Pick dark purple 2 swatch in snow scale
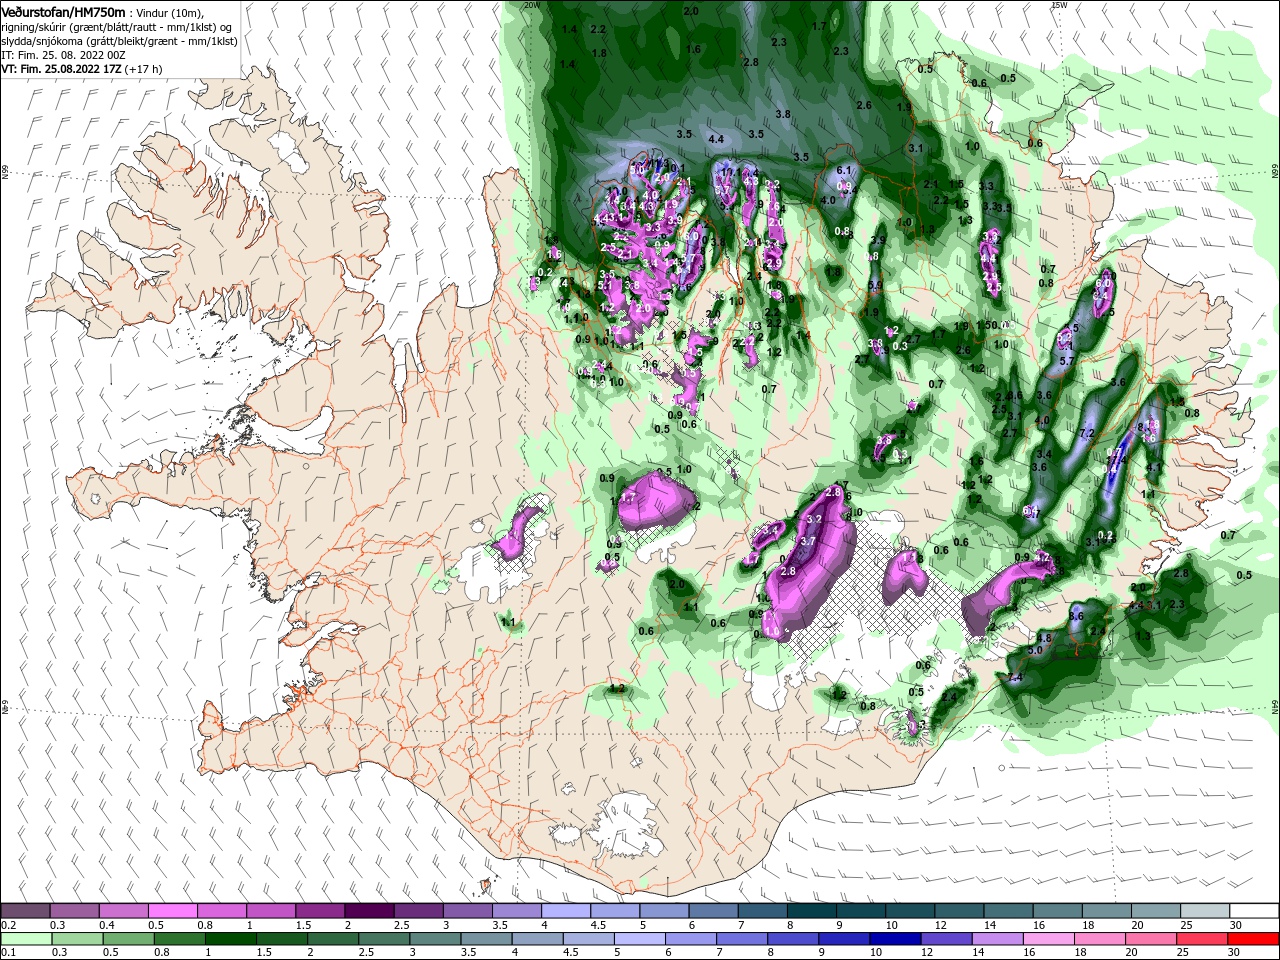Viewport: 1280px width, 960px height. tap(368, 911)
